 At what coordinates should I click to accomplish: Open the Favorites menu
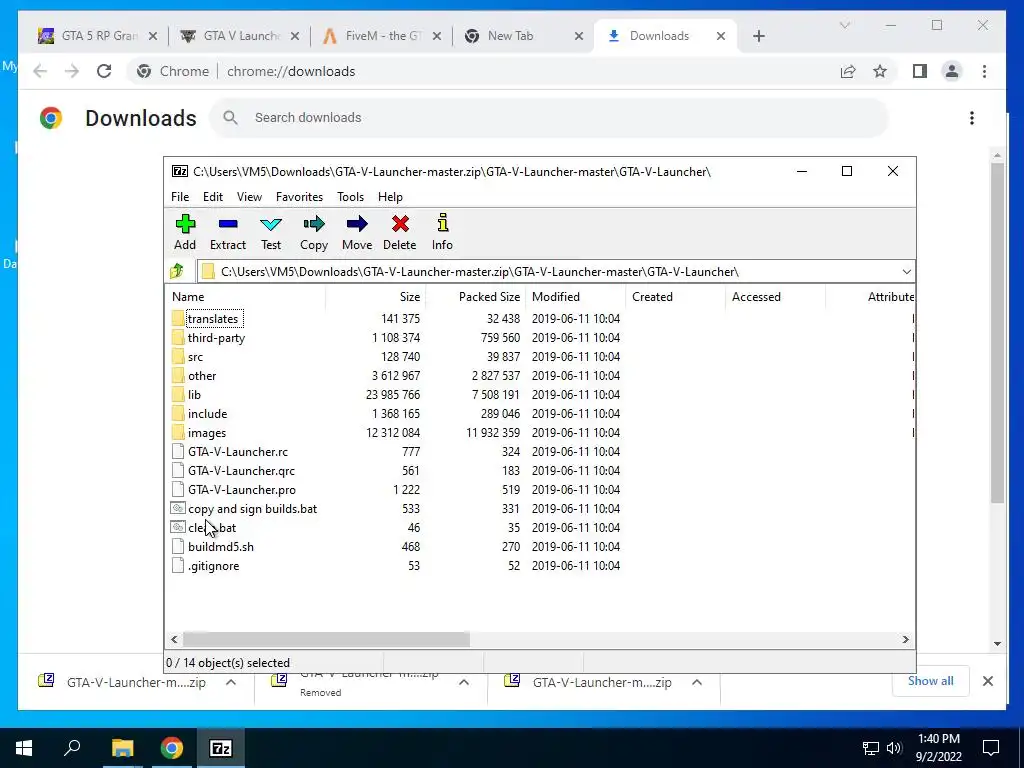pyautogui.click(x=299, y=197)
